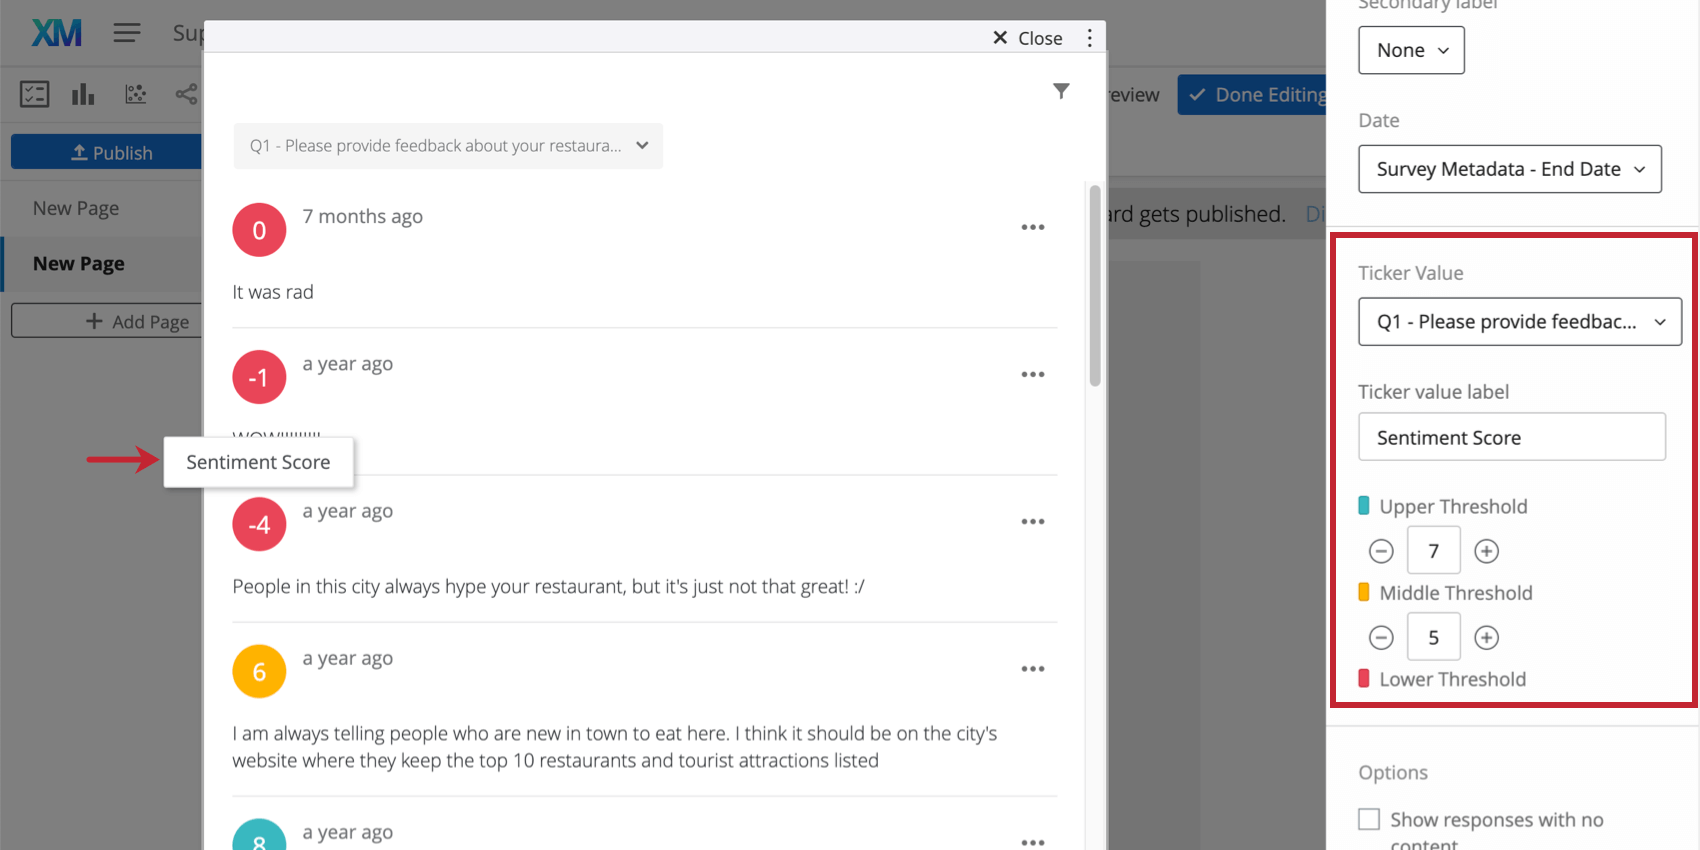
Task: Expand the Ticker Value Q1 dropdown
Action: (x=1519, y=322)
